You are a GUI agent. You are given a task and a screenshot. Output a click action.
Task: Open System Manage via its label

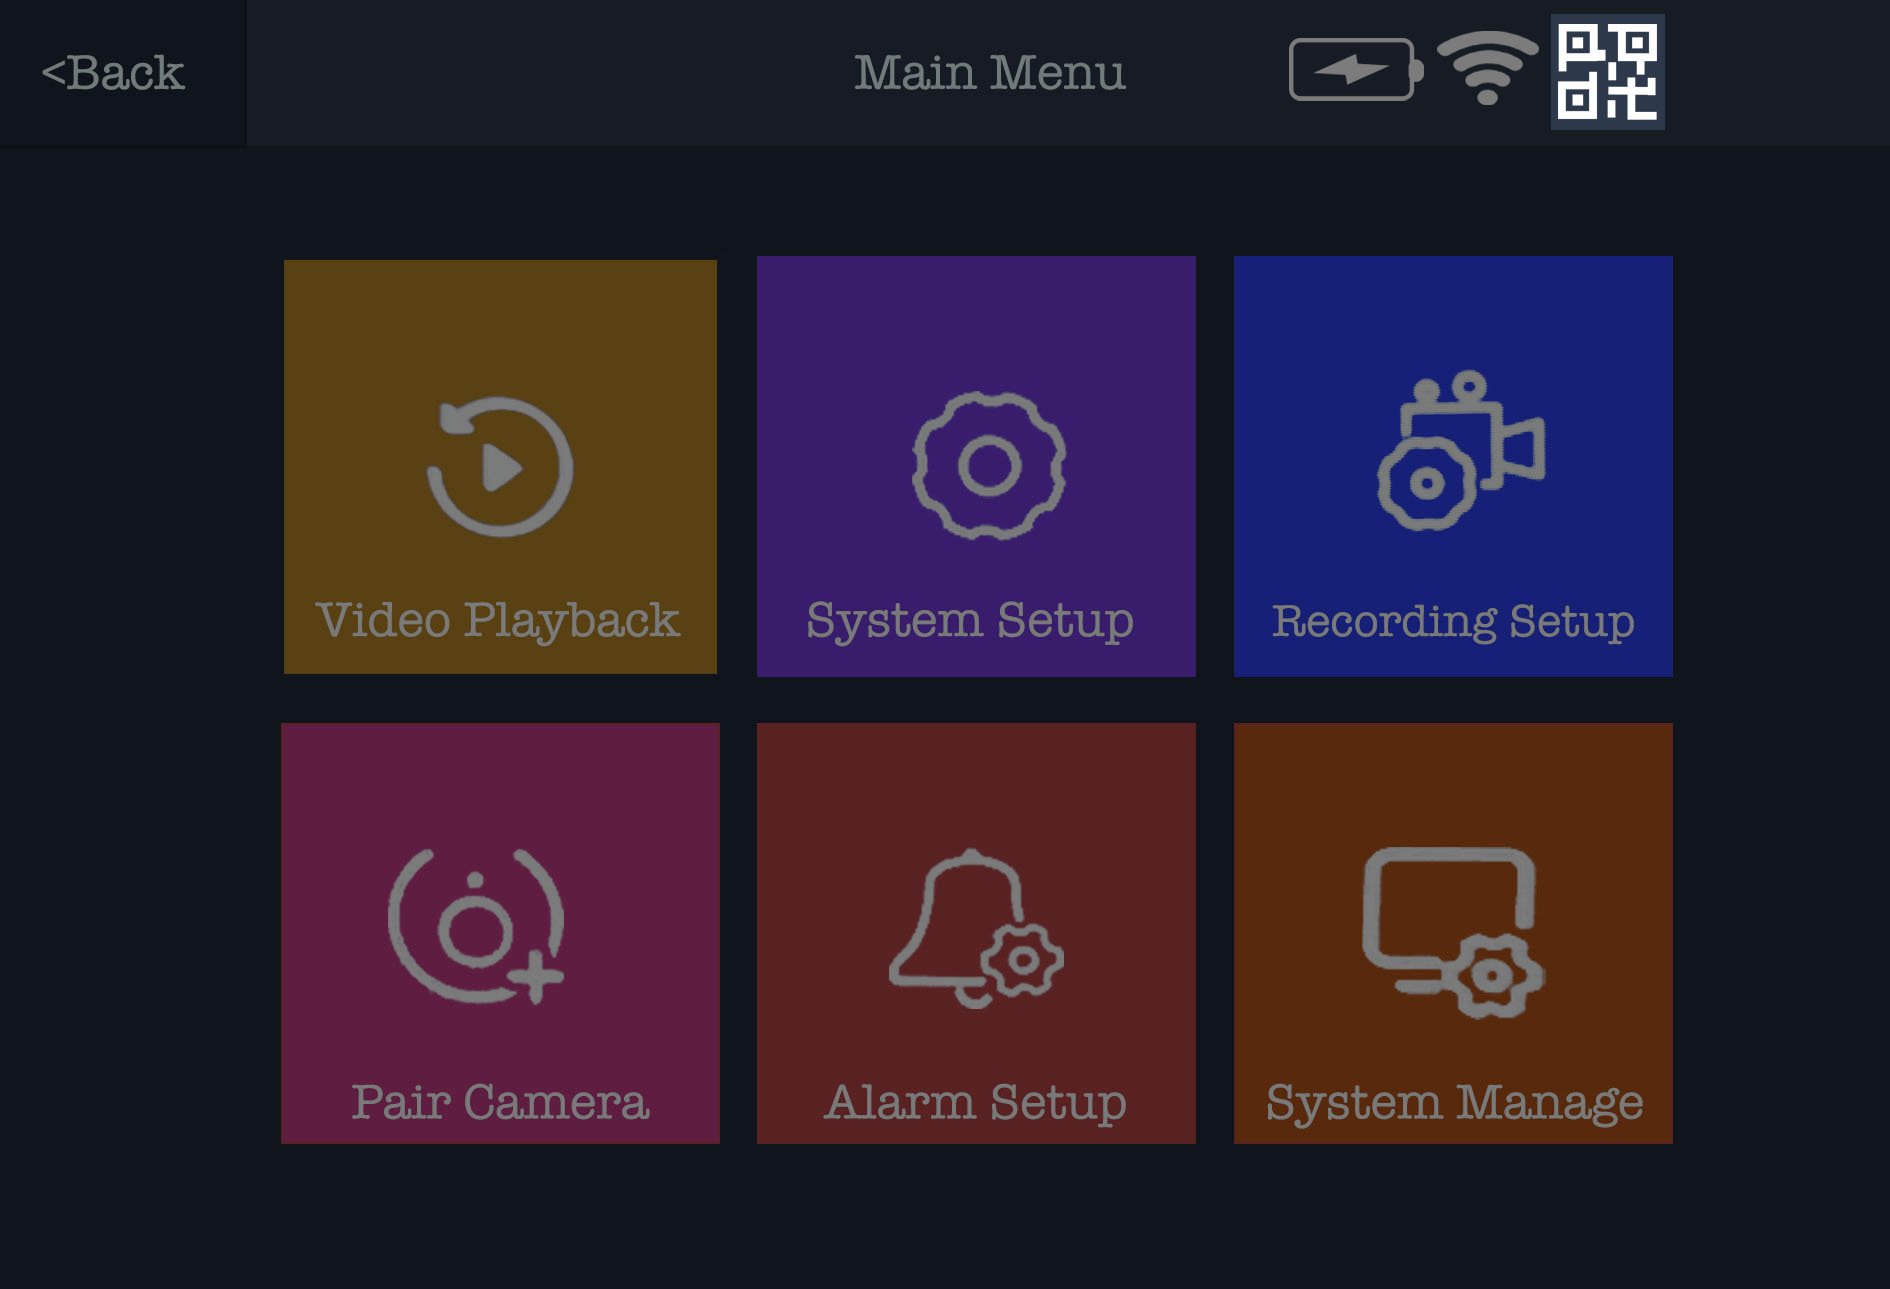(x=1454, y=1102)
